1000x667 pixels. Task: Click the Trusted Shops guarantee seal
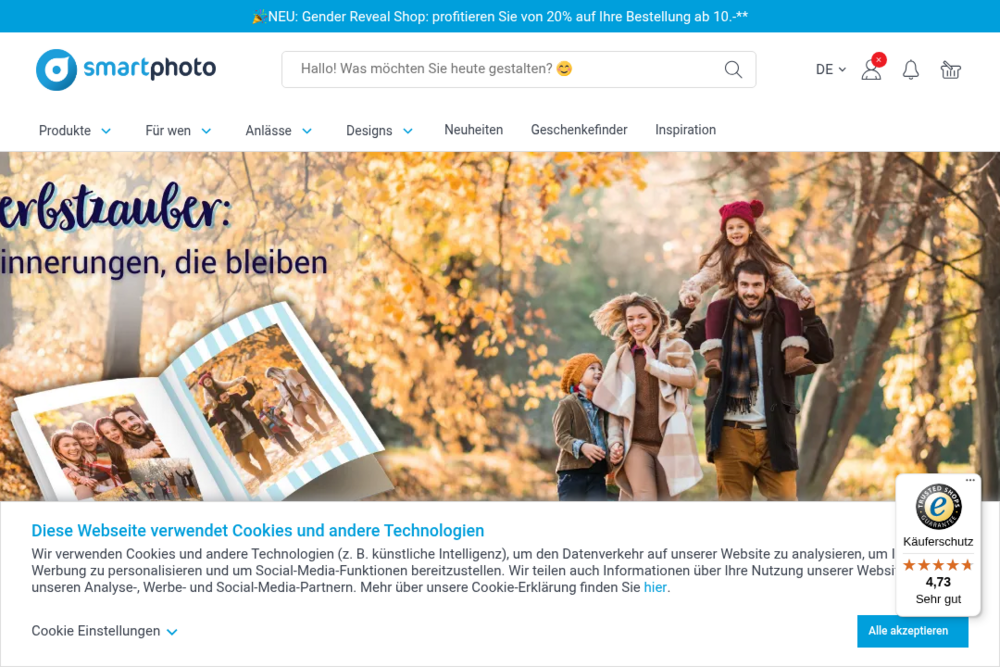[x=938, y=507]
